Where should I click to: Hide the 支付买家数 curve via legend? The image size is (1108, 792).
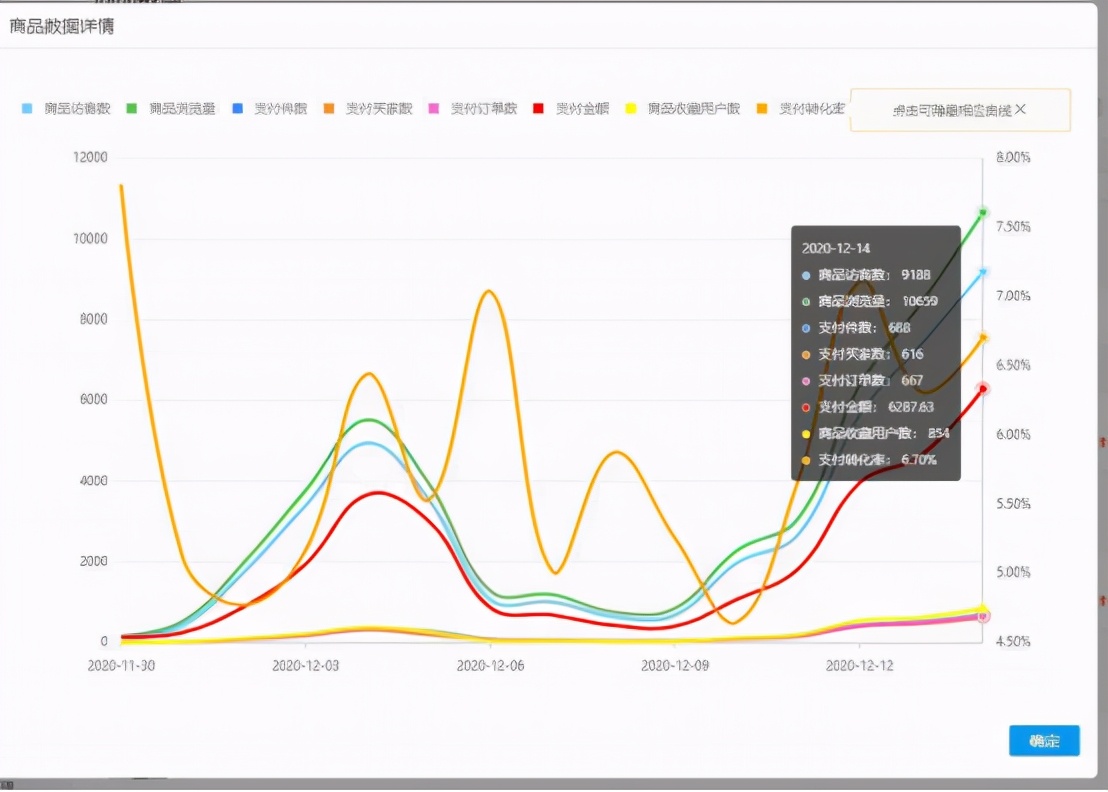tap(368, 109)
